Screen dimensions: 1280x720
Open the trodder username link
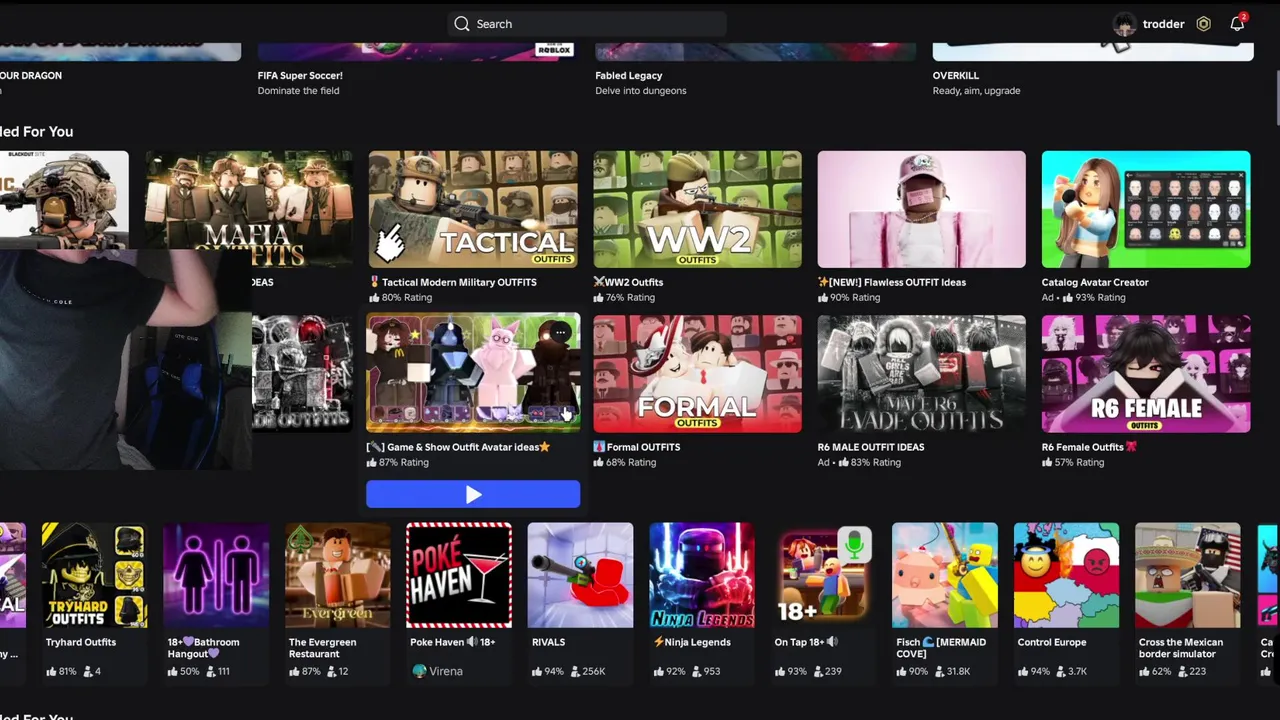1163,24
